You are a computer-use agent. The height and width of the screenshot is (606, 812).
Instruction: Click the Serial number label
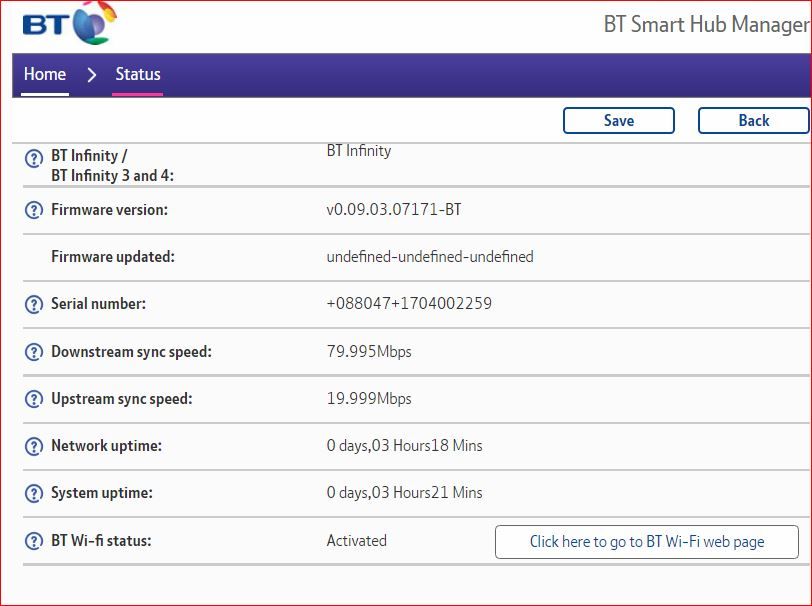click(x=98, y=304)
